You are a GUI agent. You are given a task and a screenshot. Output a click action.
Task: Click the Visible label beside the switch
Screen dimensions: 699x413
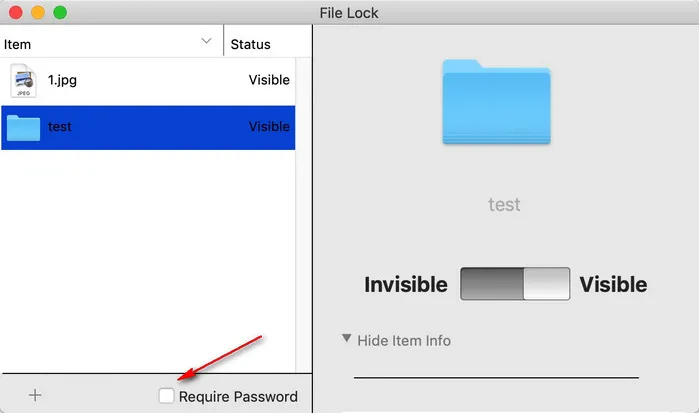613,285
